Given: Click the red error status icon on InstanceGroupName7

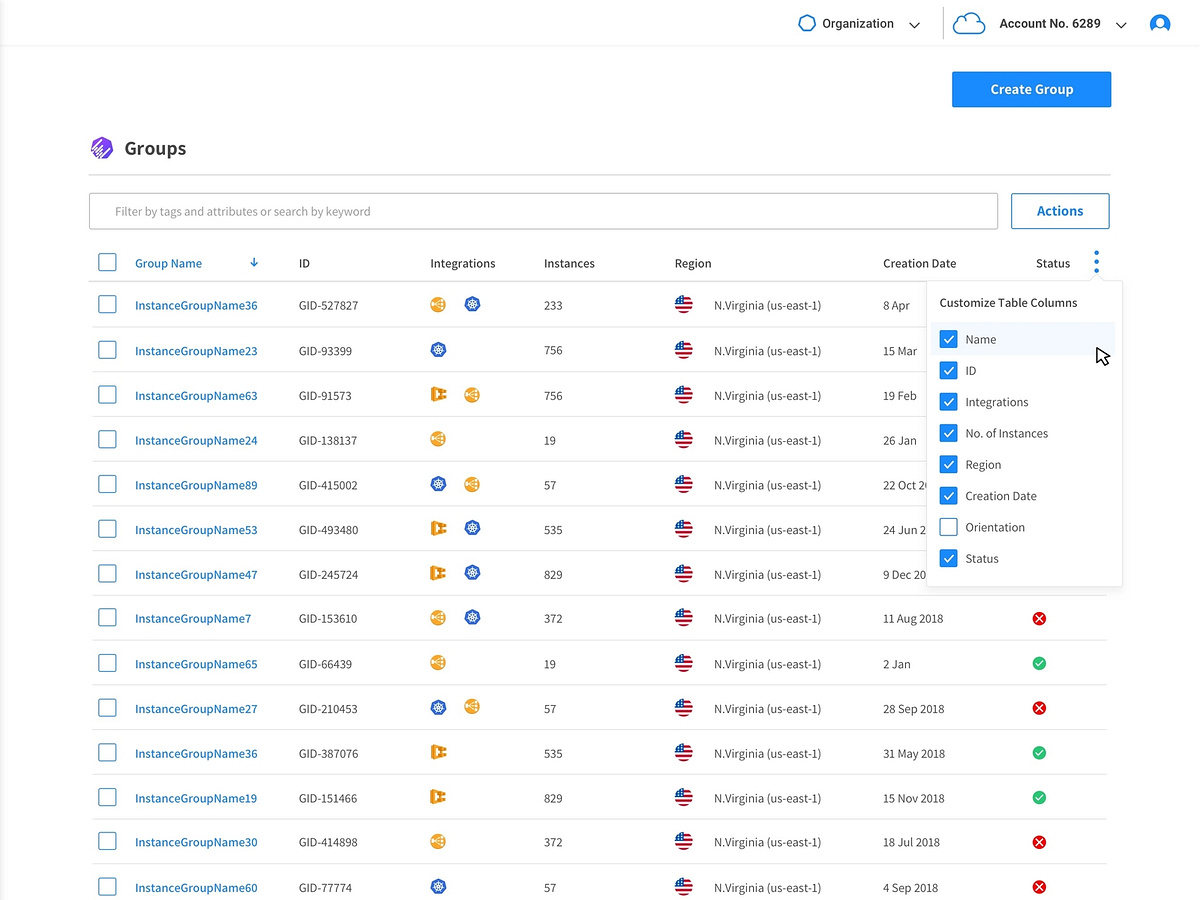Looking at the screenshot, I should pos(1039,618).
